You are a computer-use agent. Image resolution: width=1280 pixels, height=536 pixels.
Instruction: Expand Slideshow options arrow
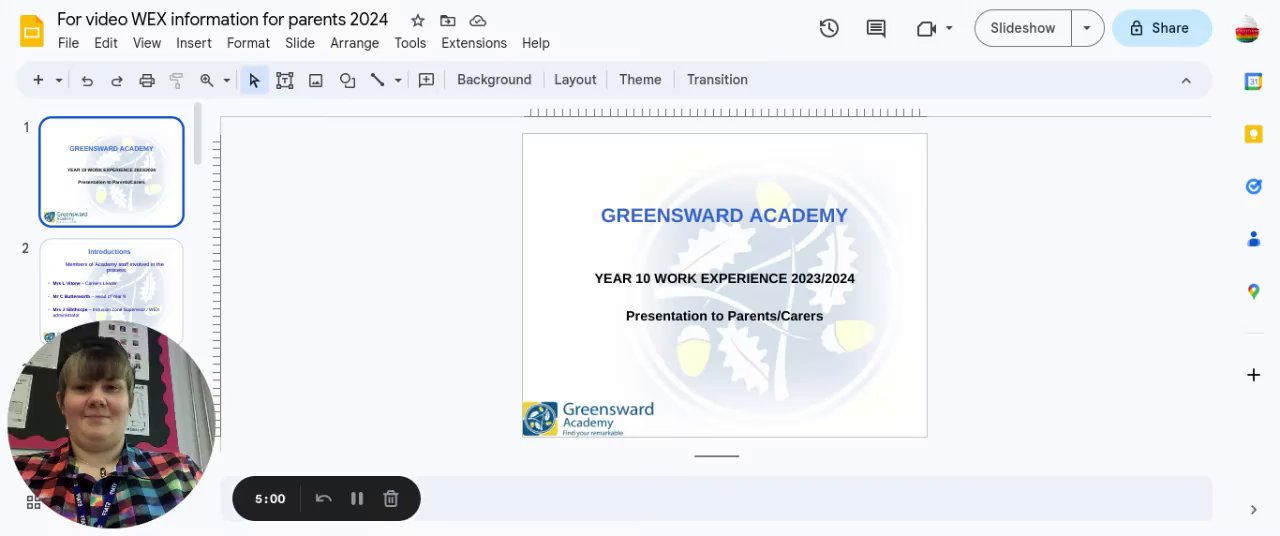(1087, 28)
